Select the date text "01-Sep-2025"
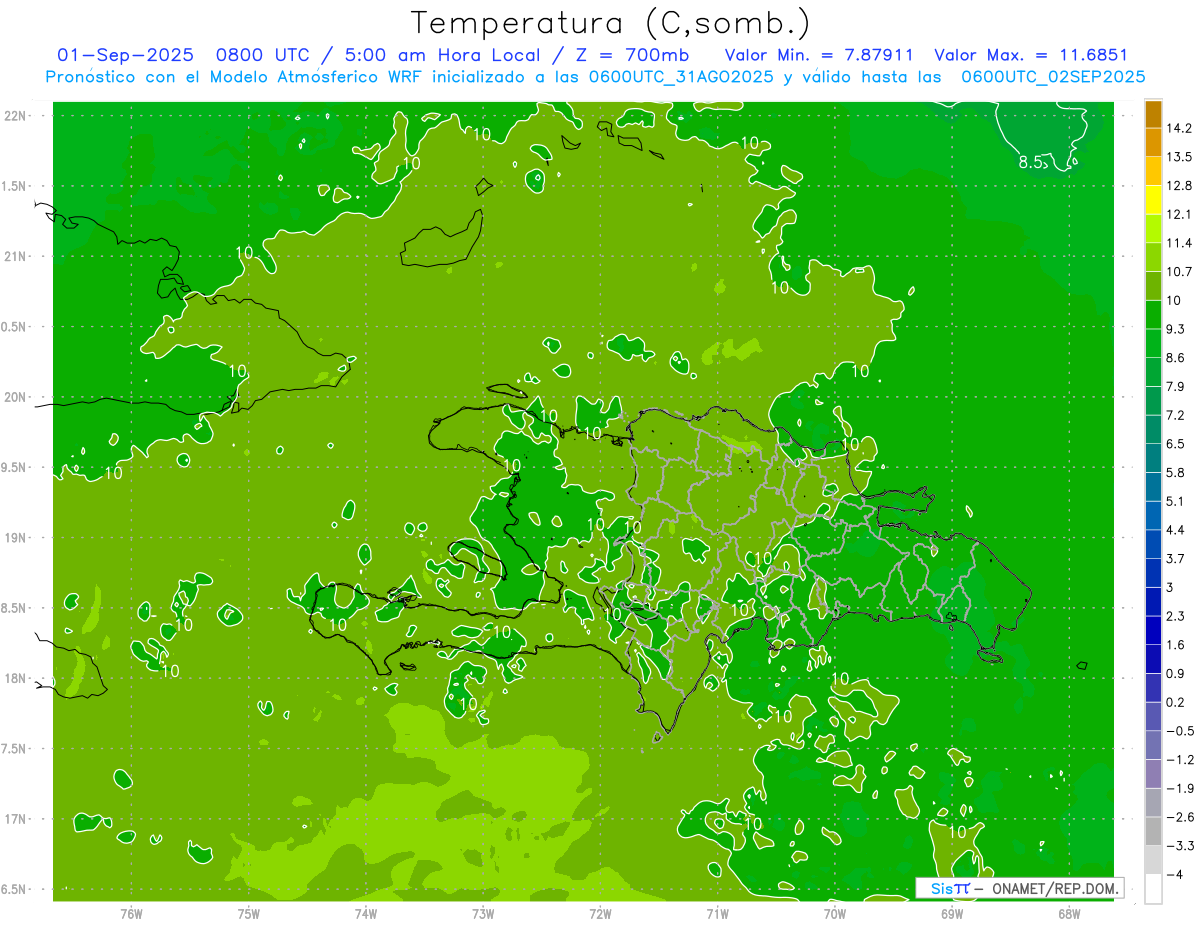This screenshot has width=1200, height=927. 125,55
